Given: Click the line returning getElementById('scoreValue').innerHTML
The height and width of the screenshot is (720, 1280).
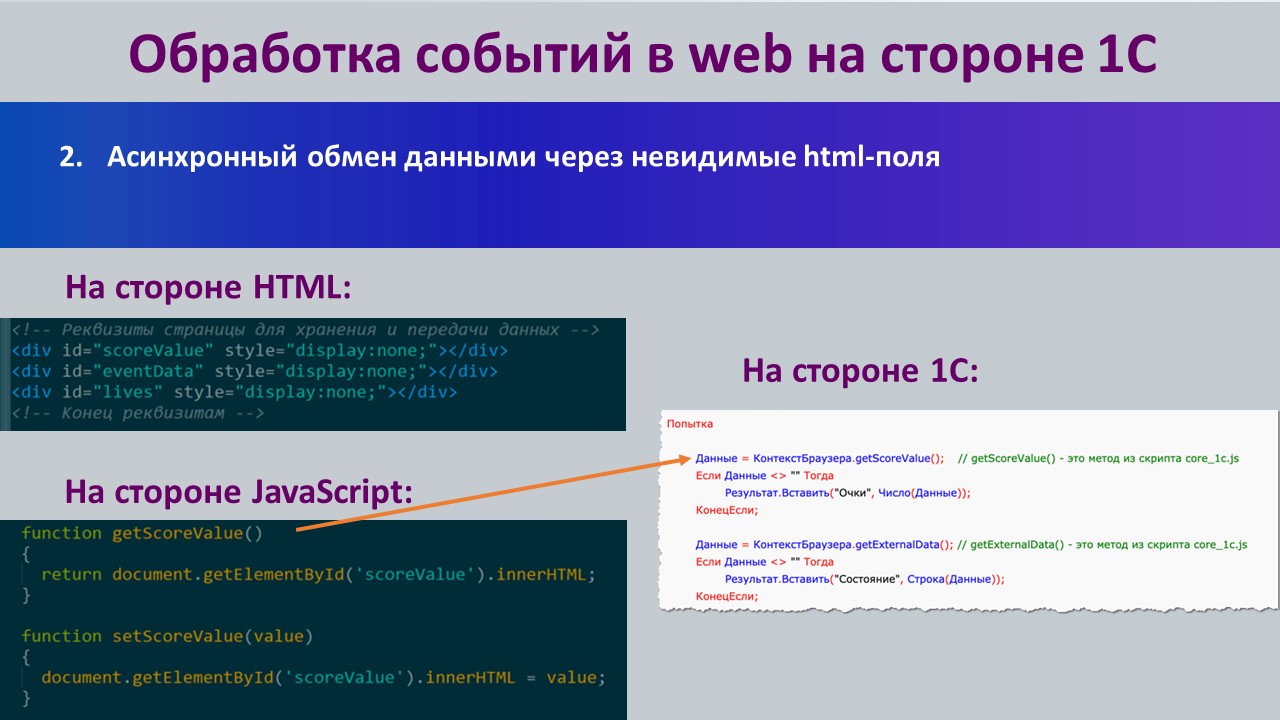Looking at the screenshot, I should (318, 575).
